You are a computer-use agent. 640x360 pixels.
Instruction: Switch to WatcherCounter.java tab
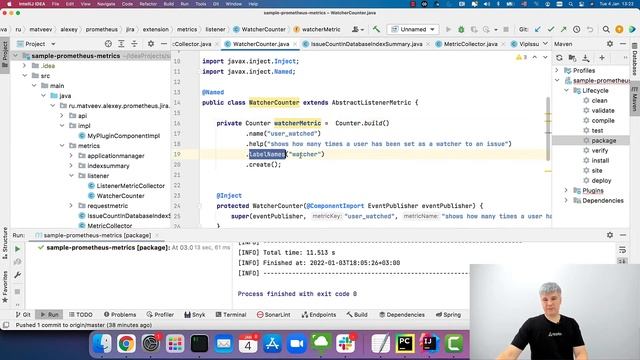pyautogui.click(x=261, y=44)
